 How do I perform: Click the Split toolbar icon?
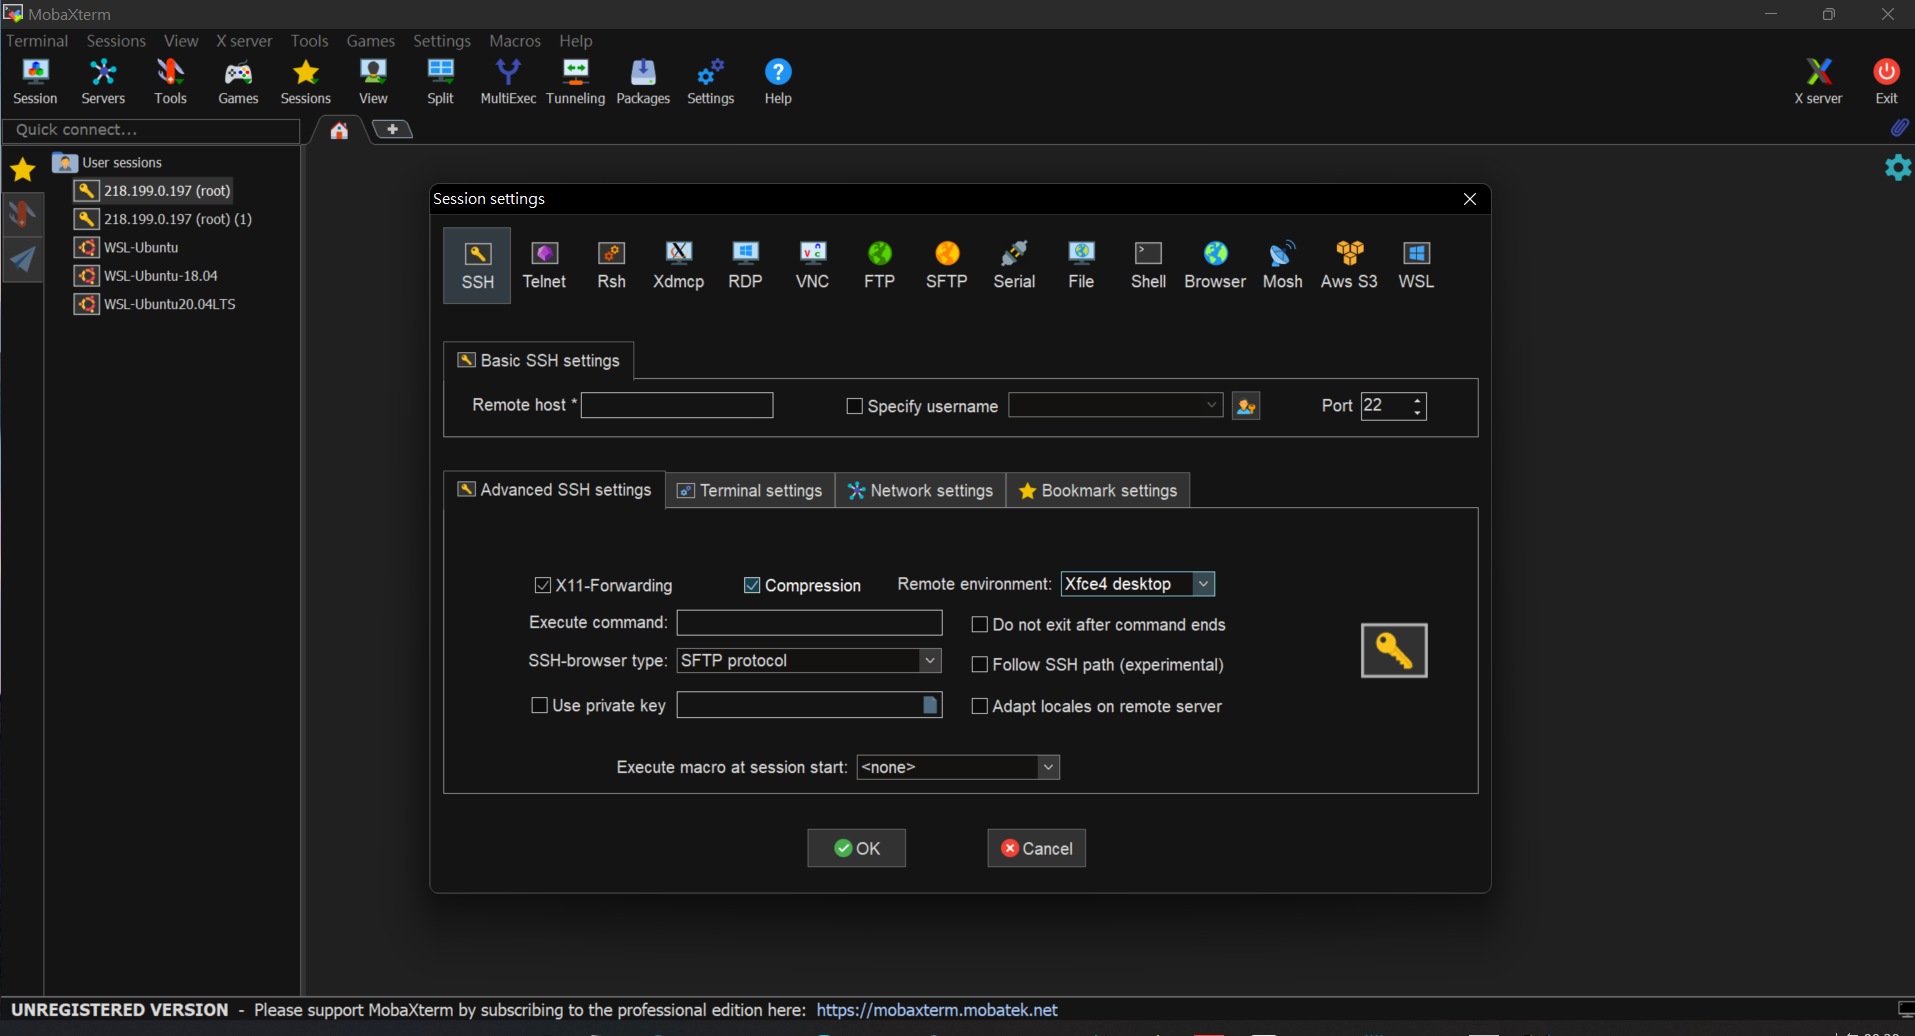pyautogui.click(x=440, y=81)
